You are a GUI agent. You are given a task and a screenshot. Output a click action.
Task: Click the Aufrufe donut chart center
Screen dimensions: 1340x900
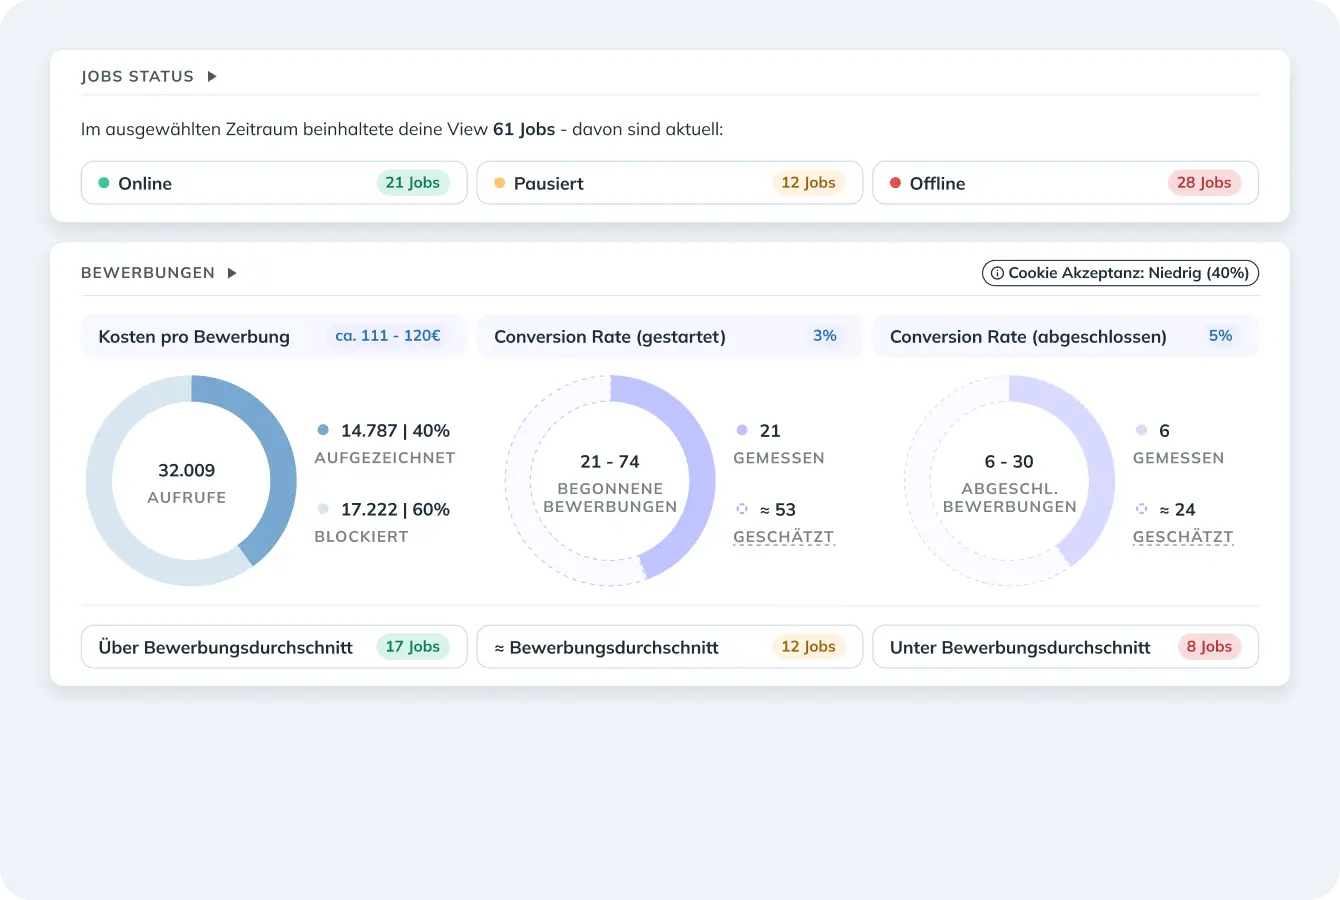187,482
